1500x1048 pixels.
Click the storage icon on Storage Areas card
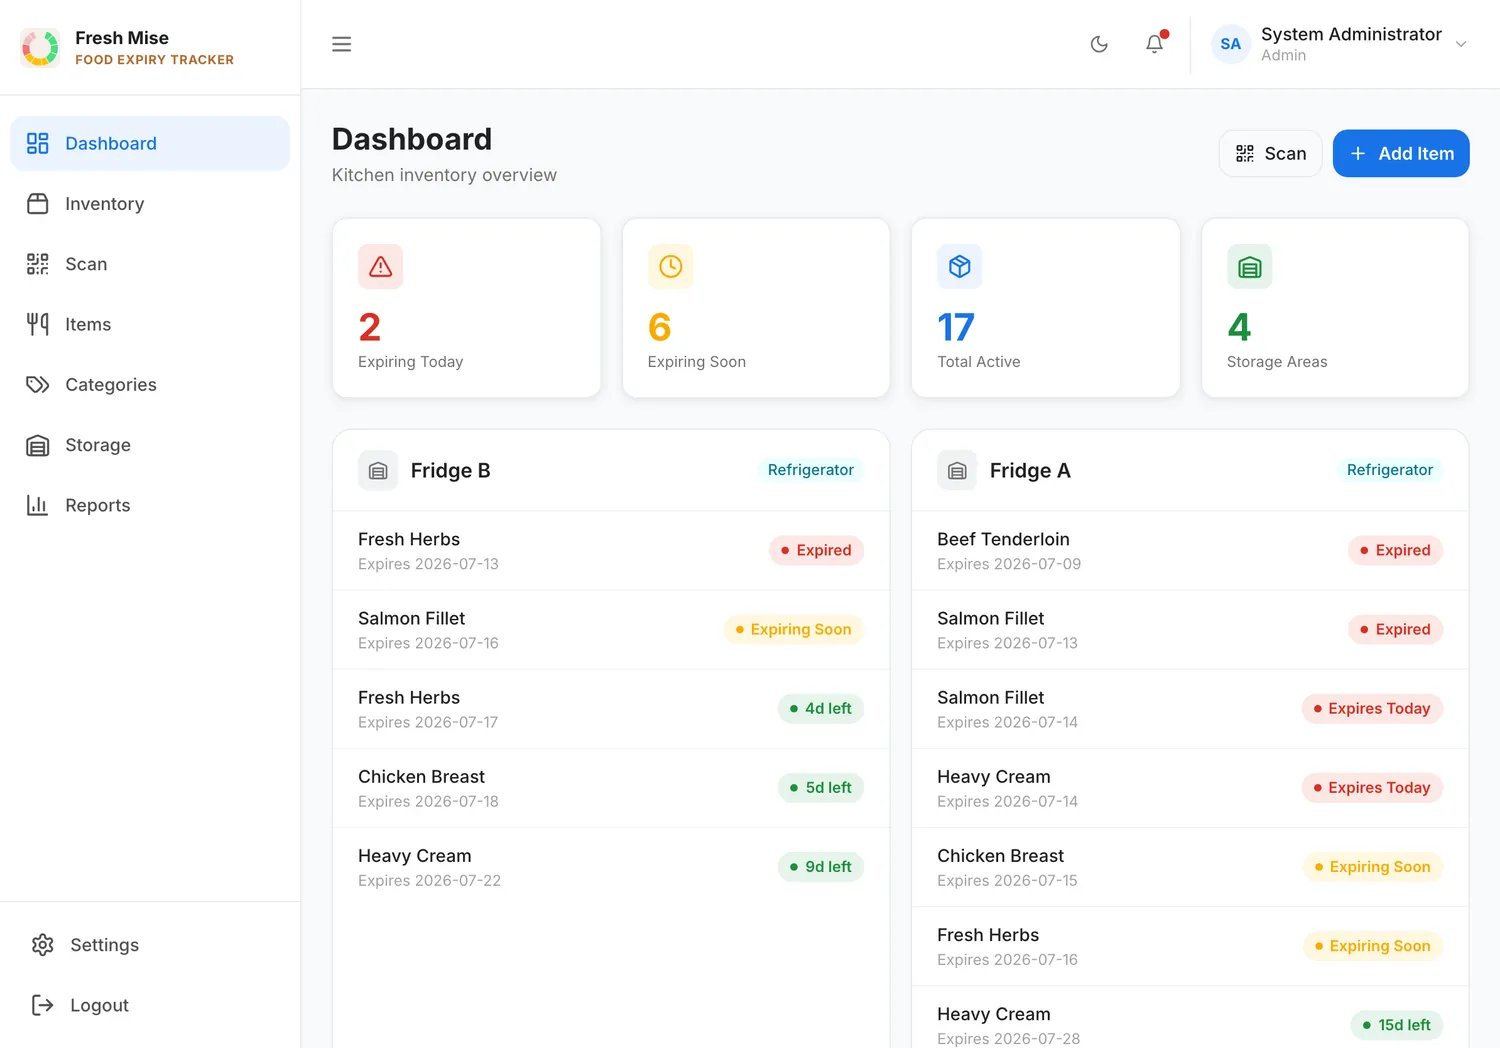point(1250,267)
